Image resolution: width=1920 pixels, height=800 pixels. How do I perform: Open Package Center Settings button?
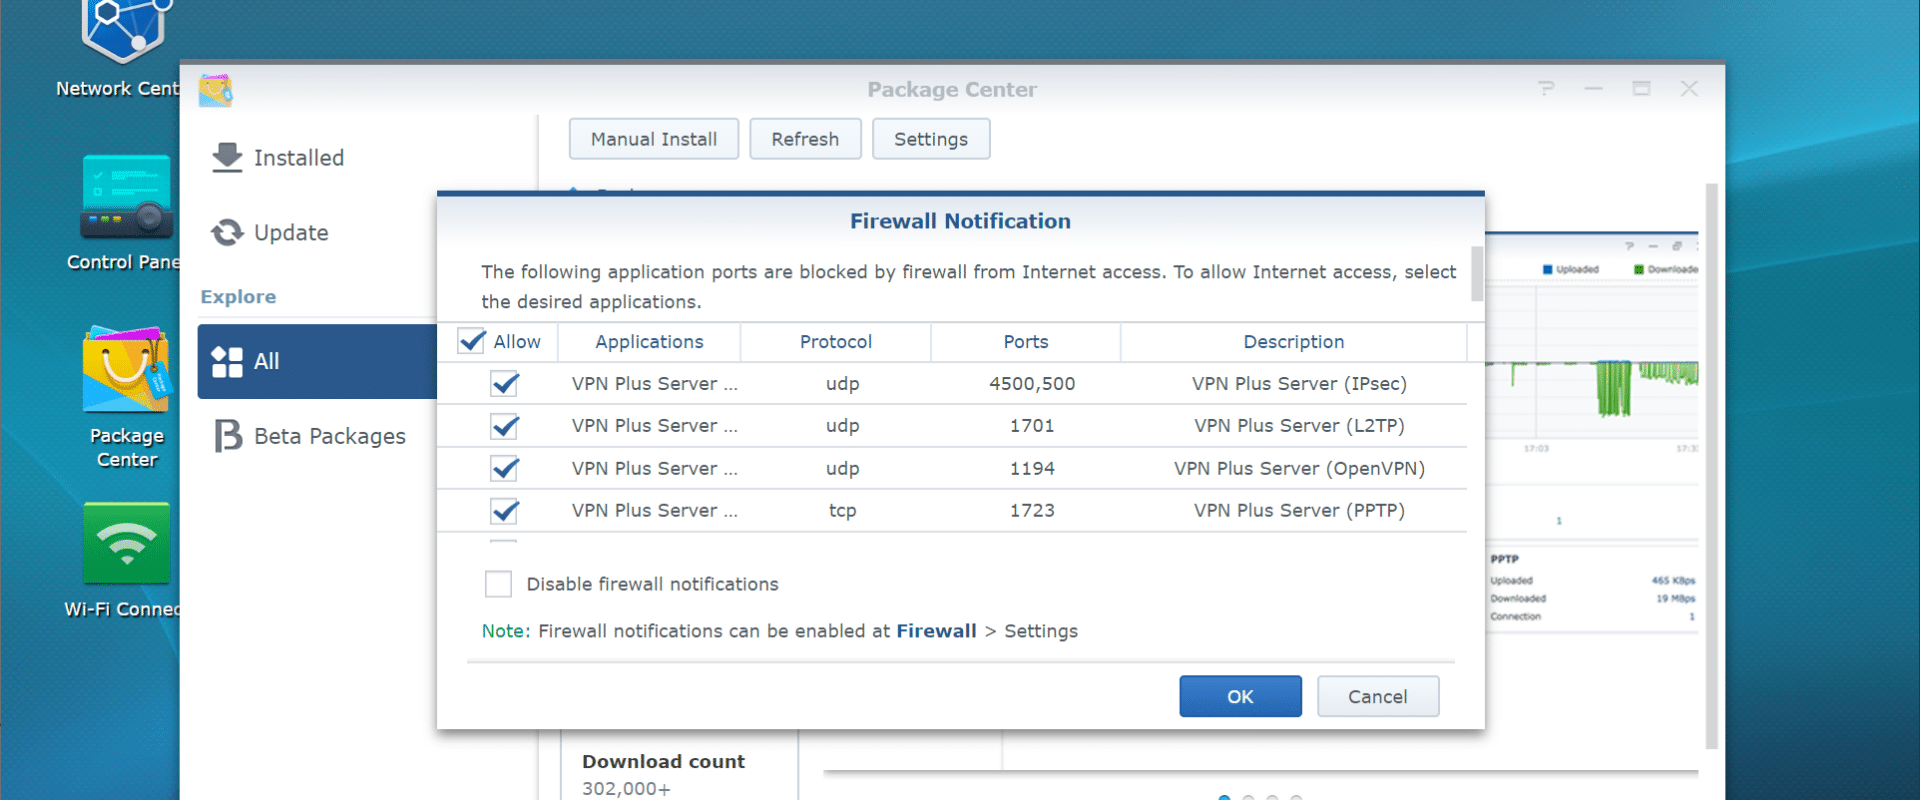tap(931, 139)
